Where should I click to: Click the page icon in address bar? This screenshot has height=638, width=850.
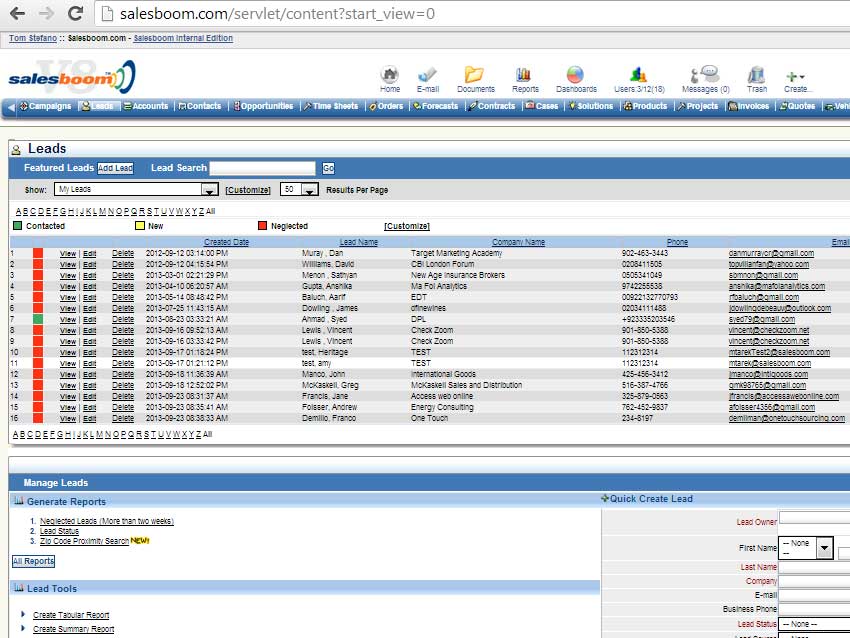107,14
